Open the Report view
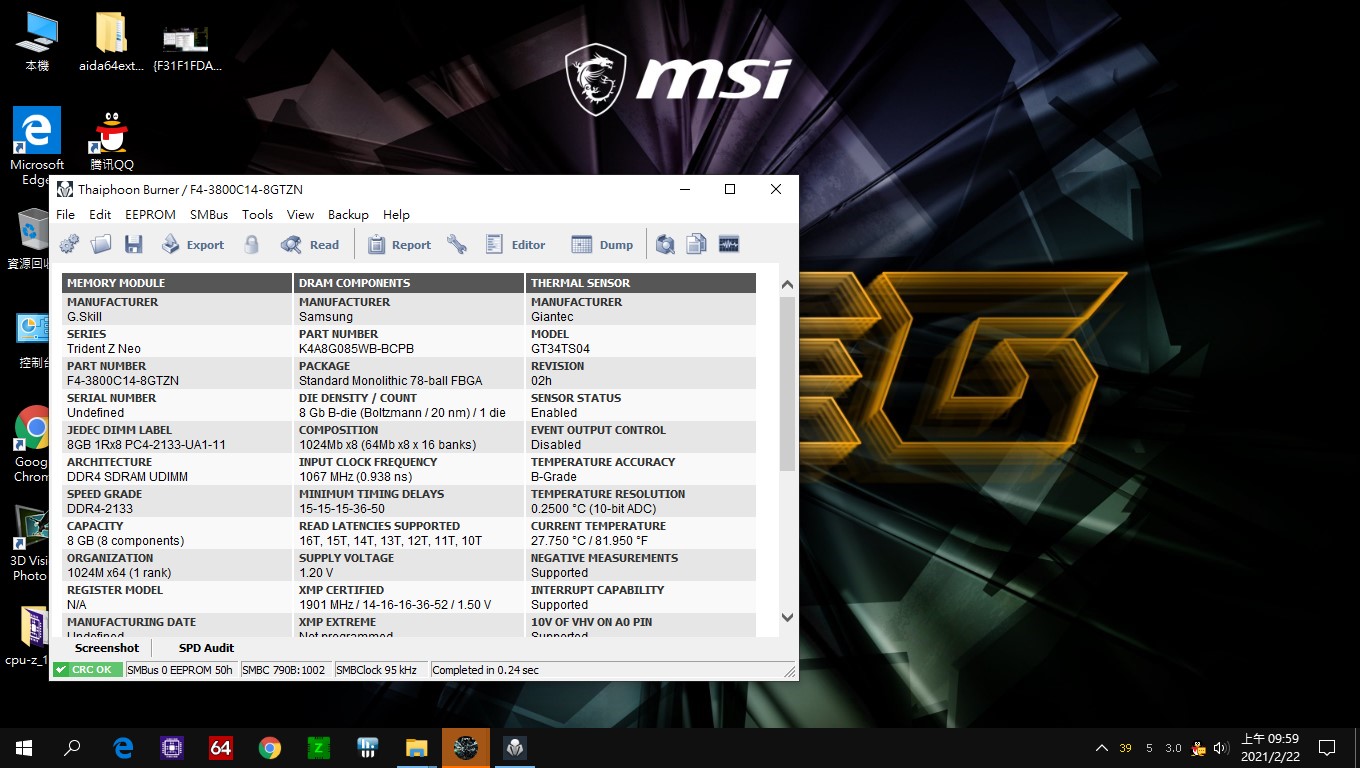 tap(399, 244)
